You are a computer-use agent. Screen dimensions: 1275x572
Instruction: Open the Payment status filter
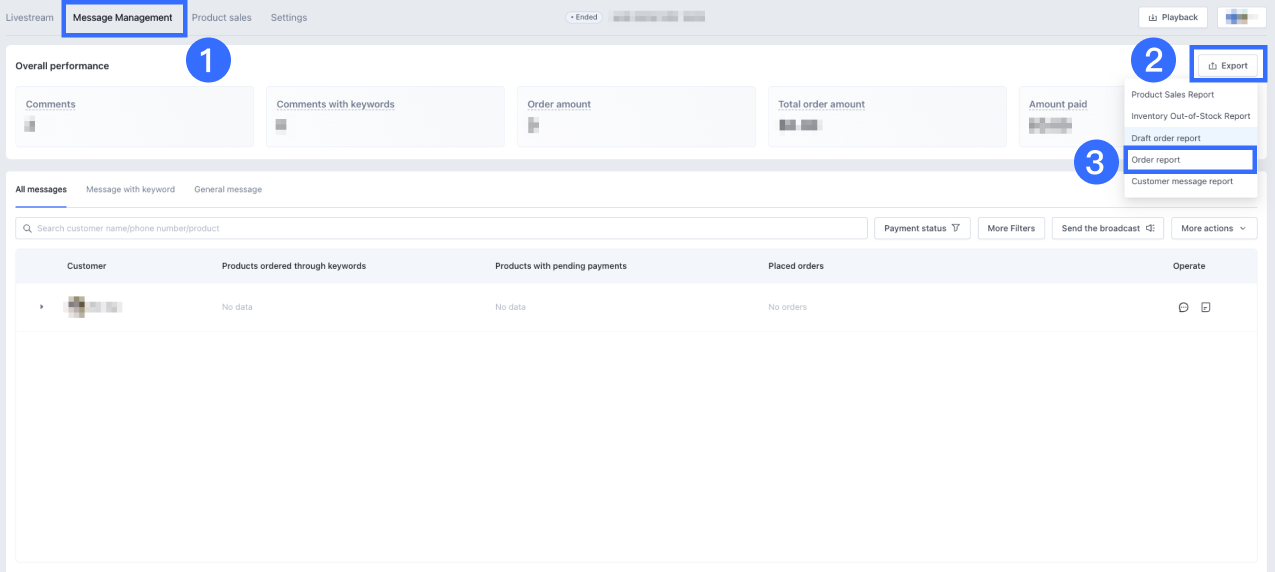(921, 228)
